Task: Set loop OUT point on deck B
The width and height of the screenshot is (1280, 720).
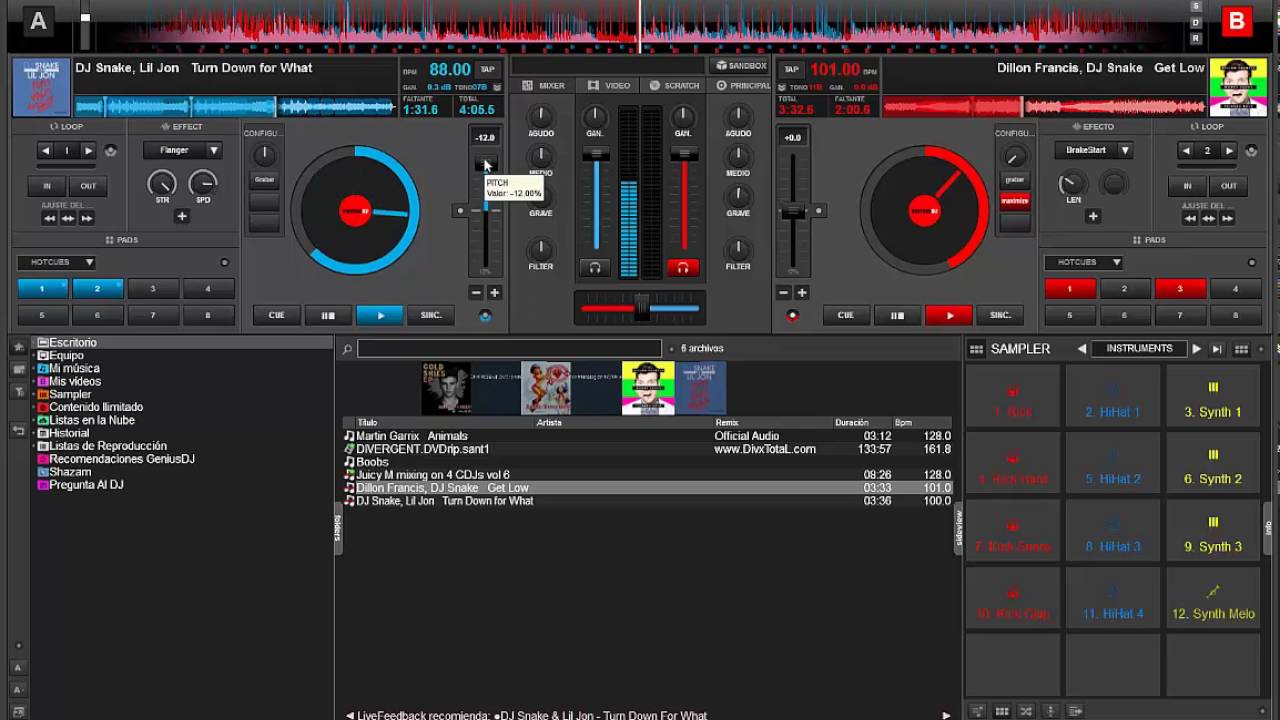Action: (x=1228, y=186)
